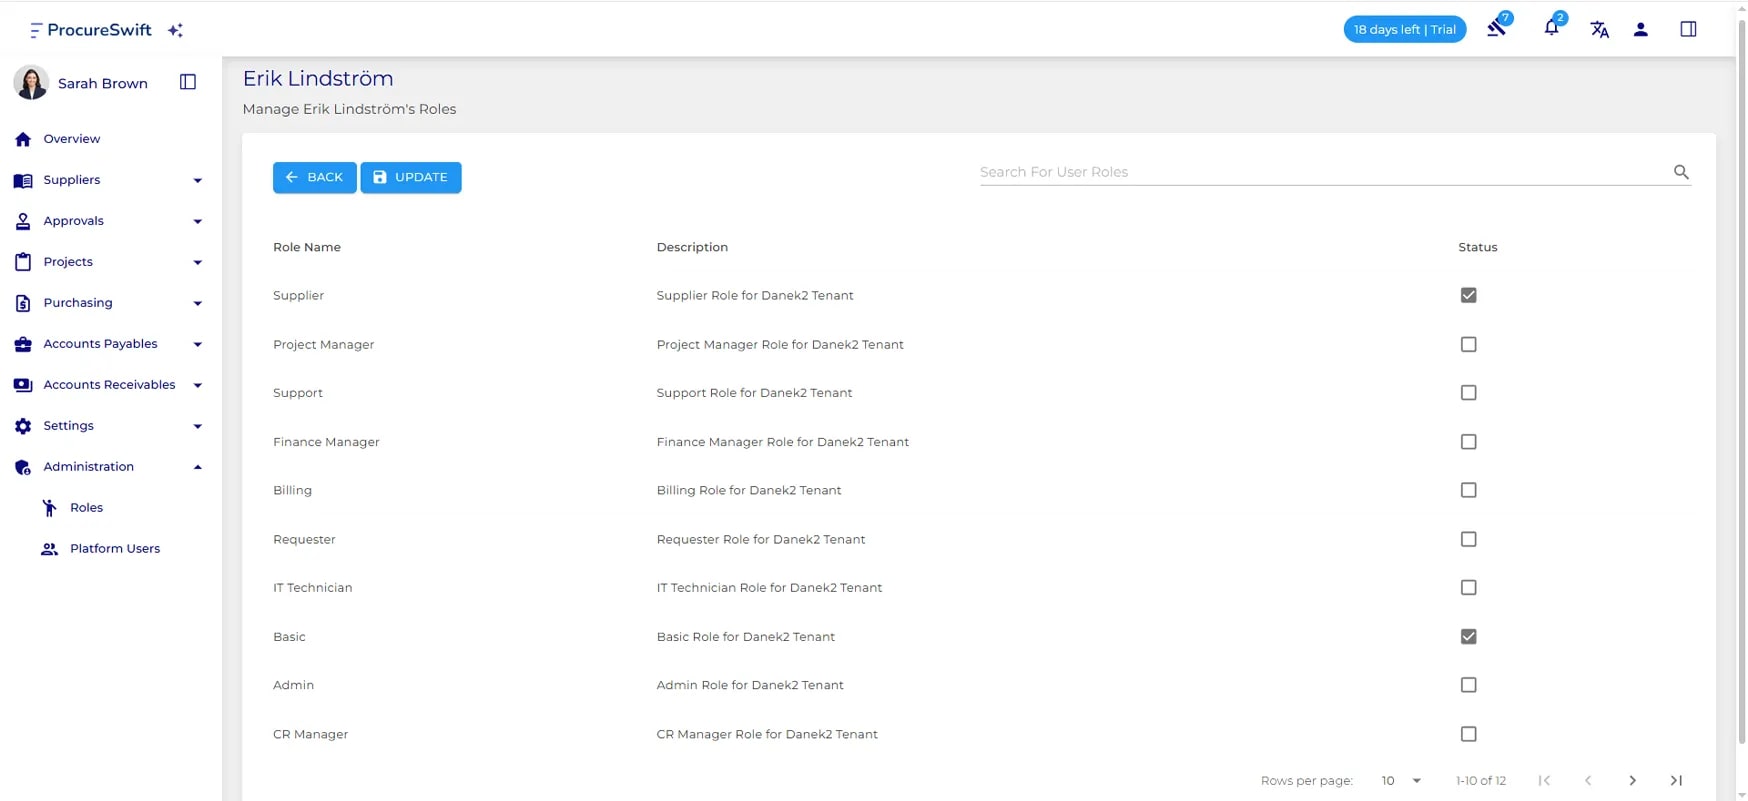Screen dimensions: 1748x801
Task: Select the Accounts Payables menu label
Action: coord(100,344)
